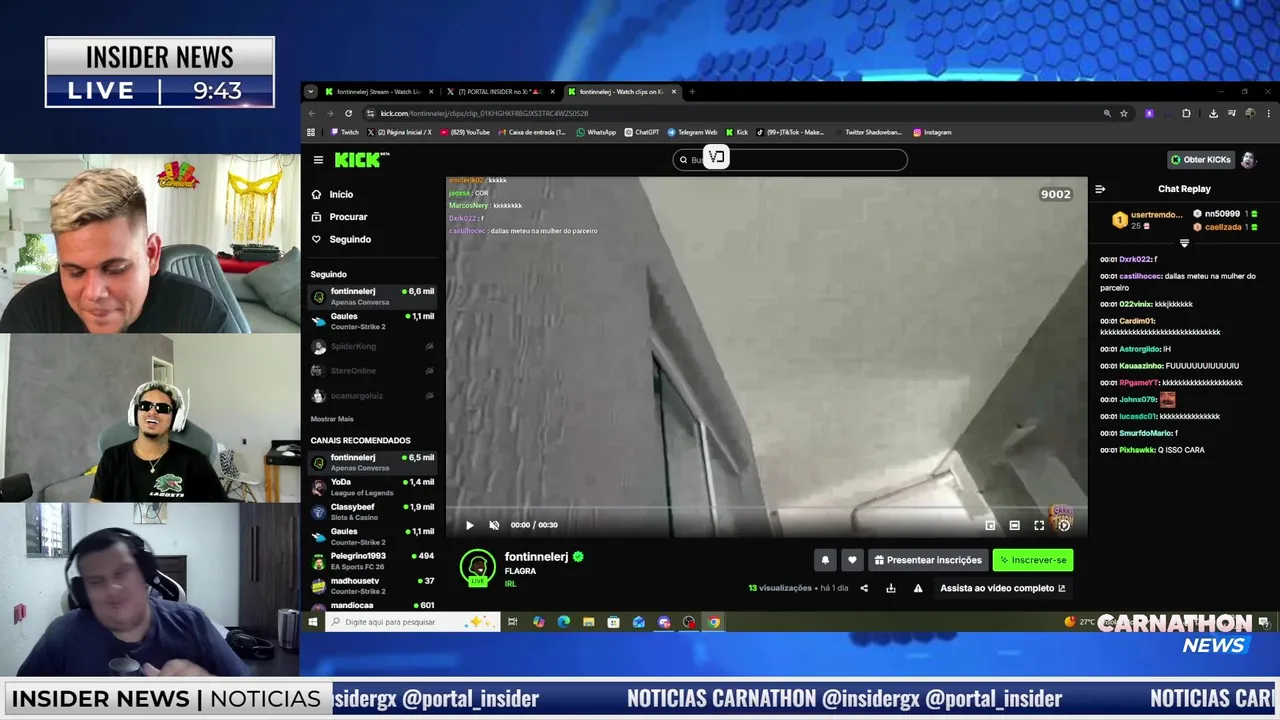
Task: Open the browser apps grid icon
Action: pos(311,132)
